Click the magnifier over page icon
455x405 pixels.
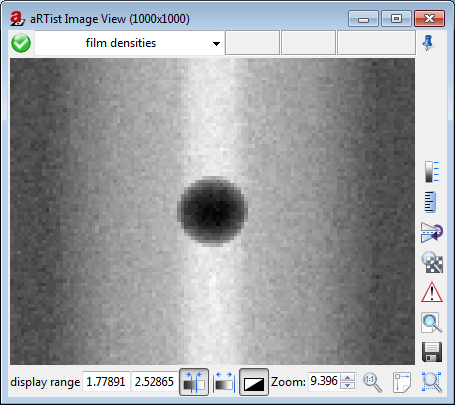[432, 322]
